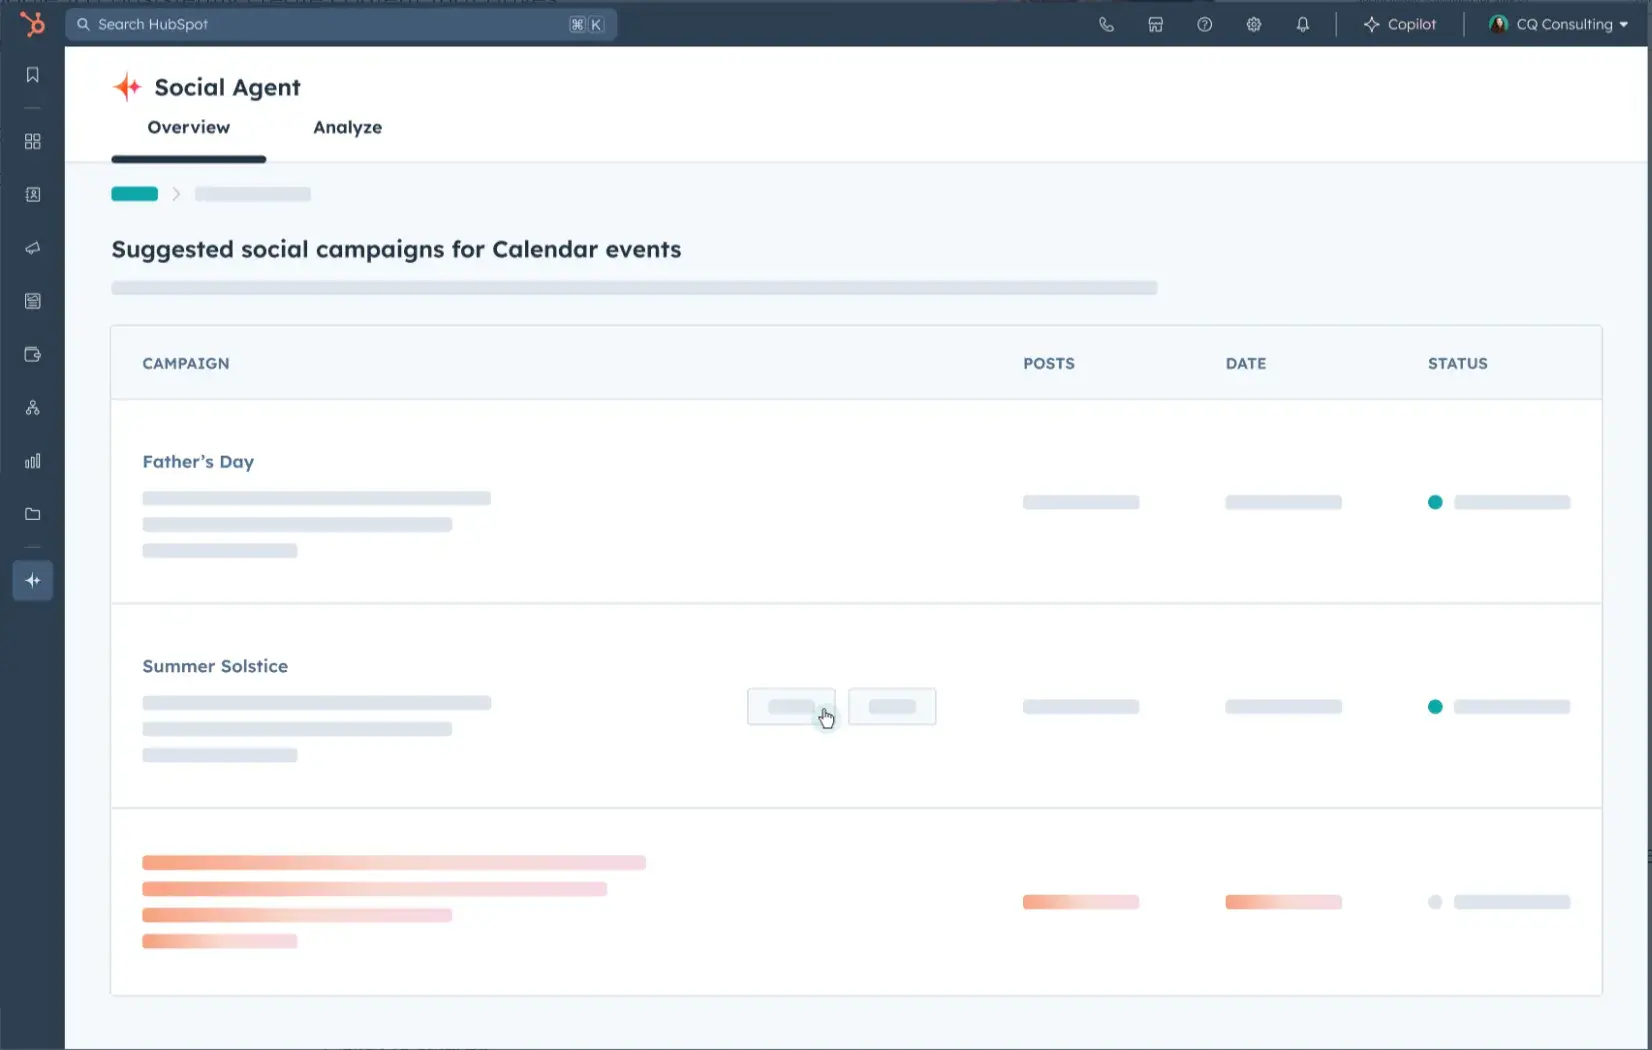Click the Help question mark icon
The height and width of the screenshot is (1050, 1652).
[1204, 25]
